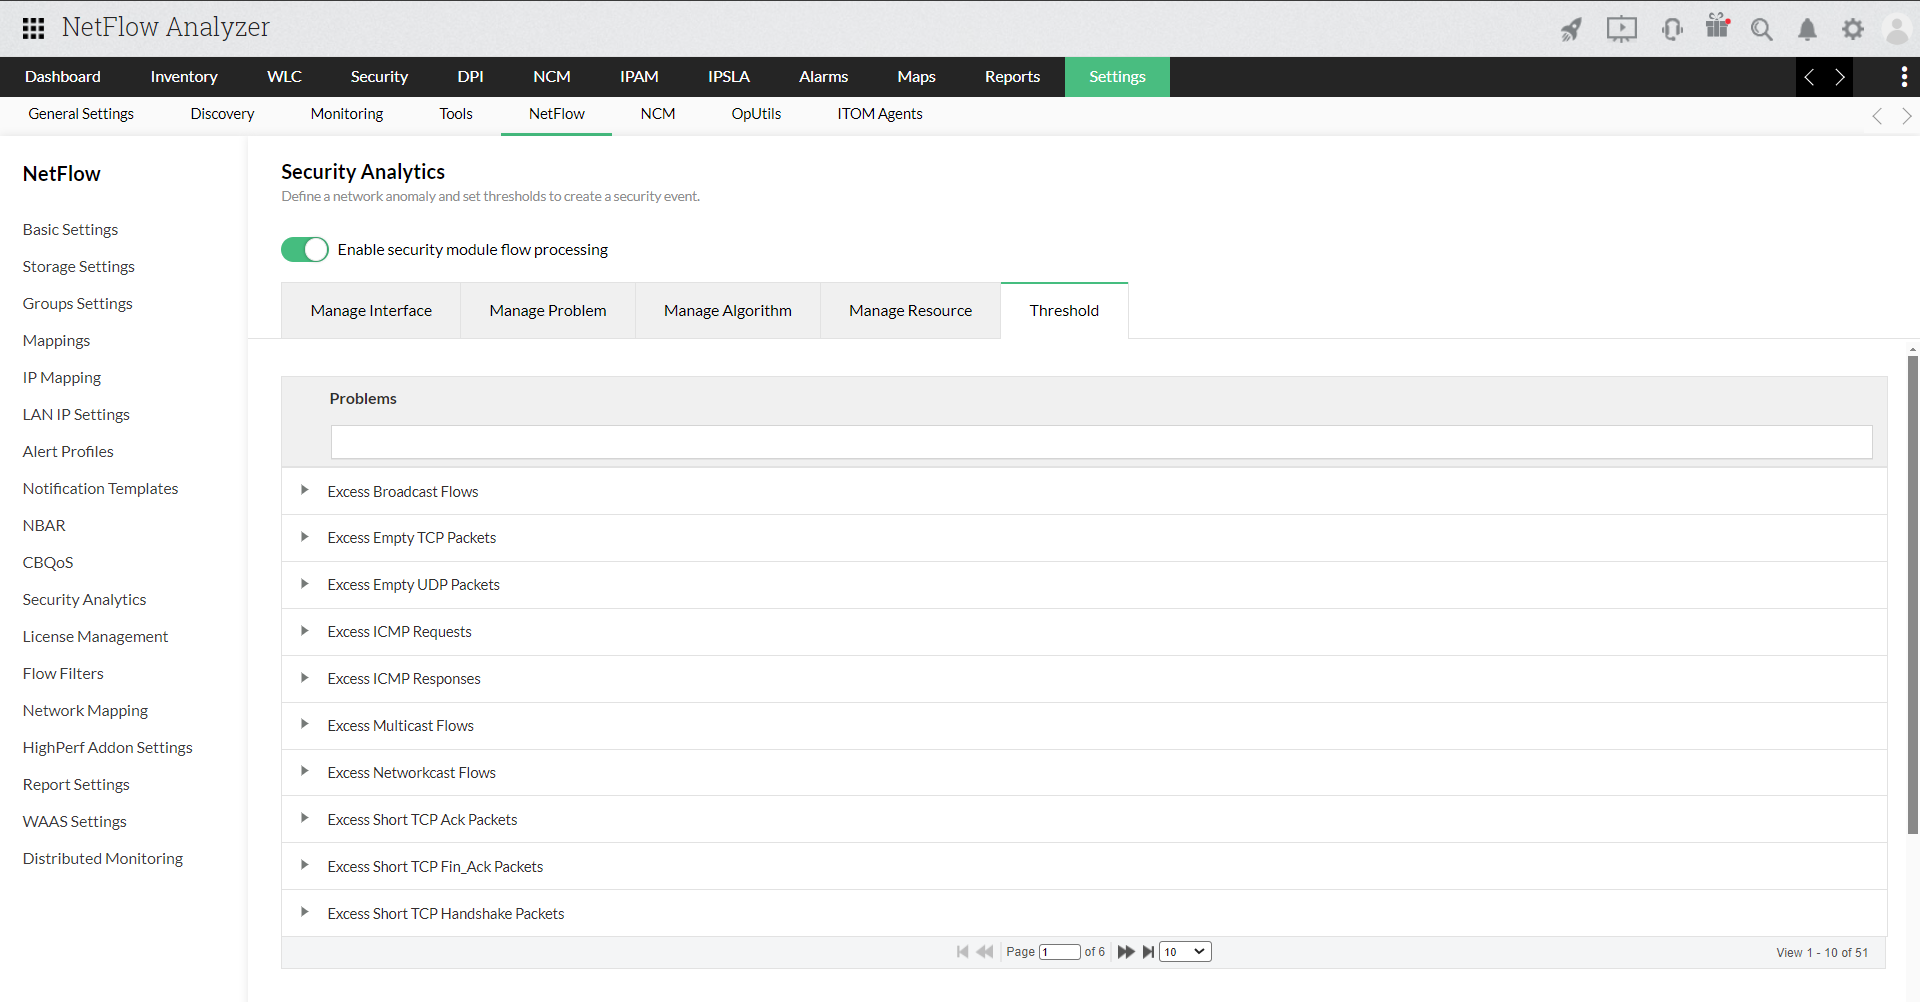Screen dimensions: 1920x1002
Task: Open the gift box what's new icon
Action: point(1718,27)
